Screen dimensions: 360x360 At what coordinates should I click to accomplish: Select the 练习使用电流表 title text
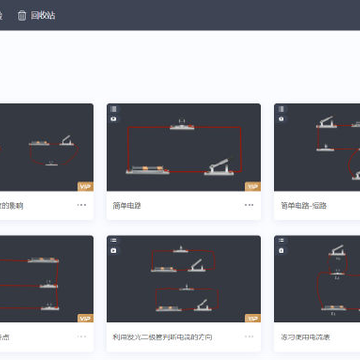[x=306, y=337]
